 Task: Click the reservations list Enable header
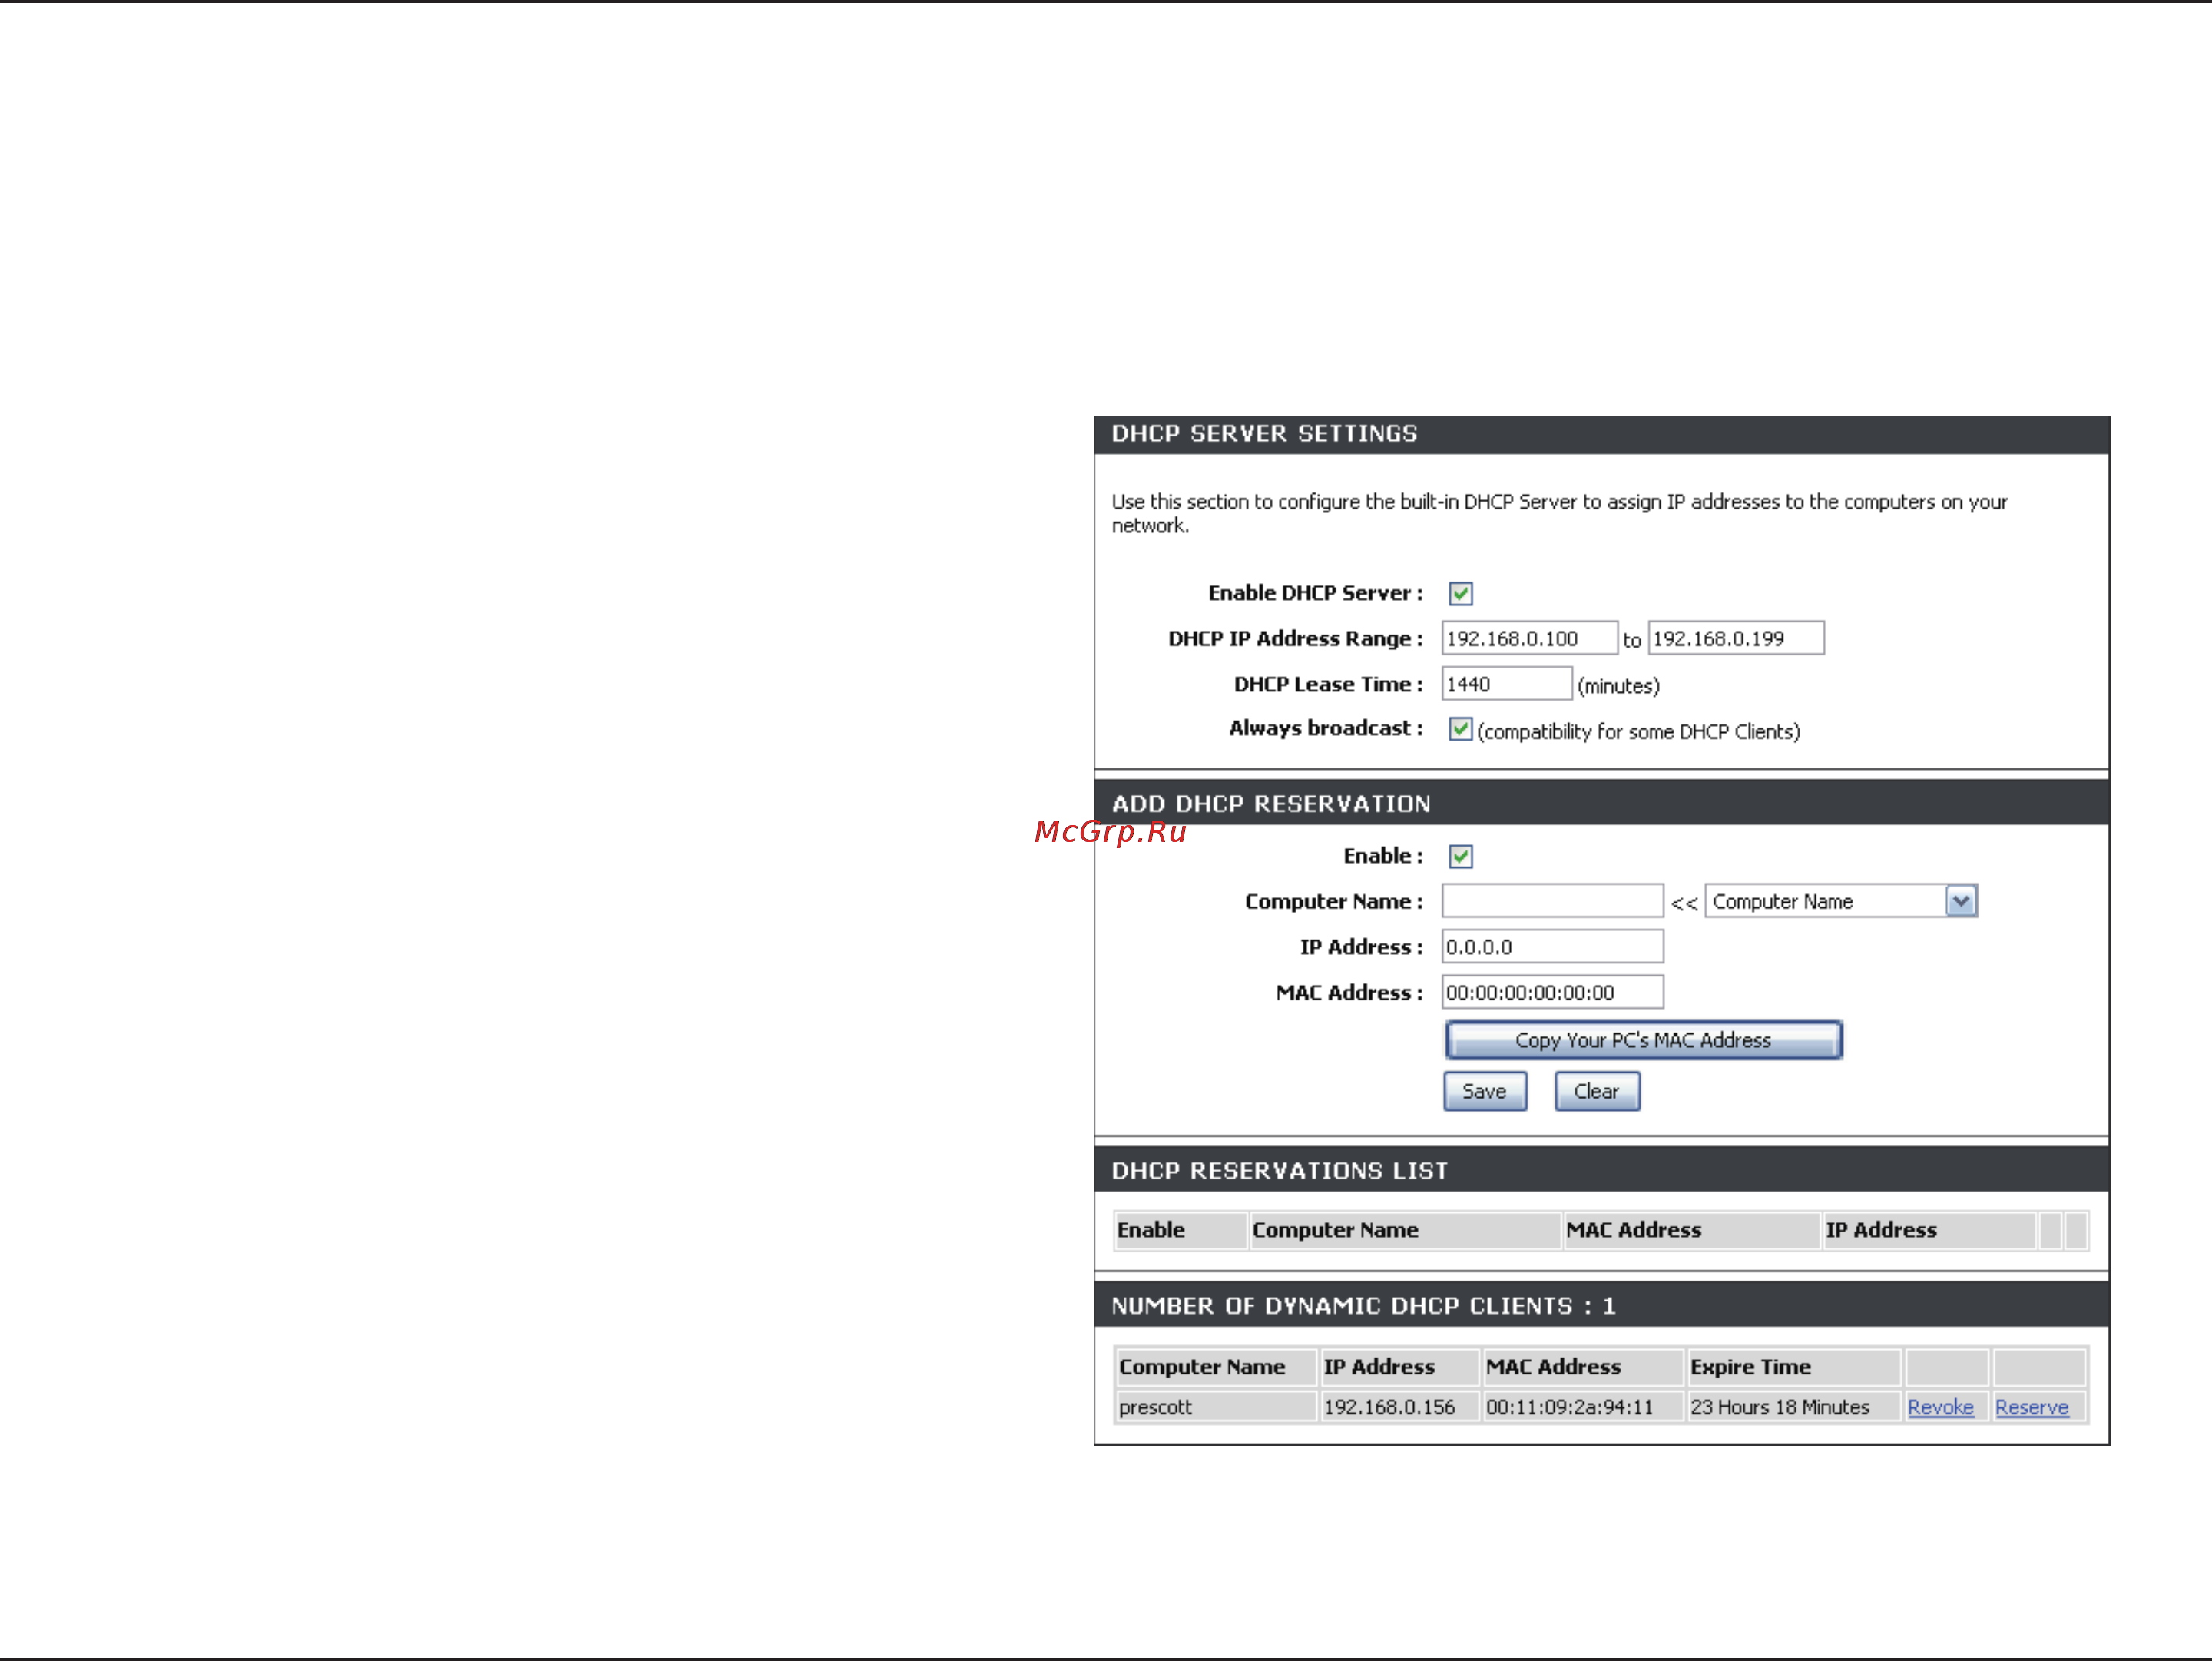pyautogui.click(x=1180, y=1230)
